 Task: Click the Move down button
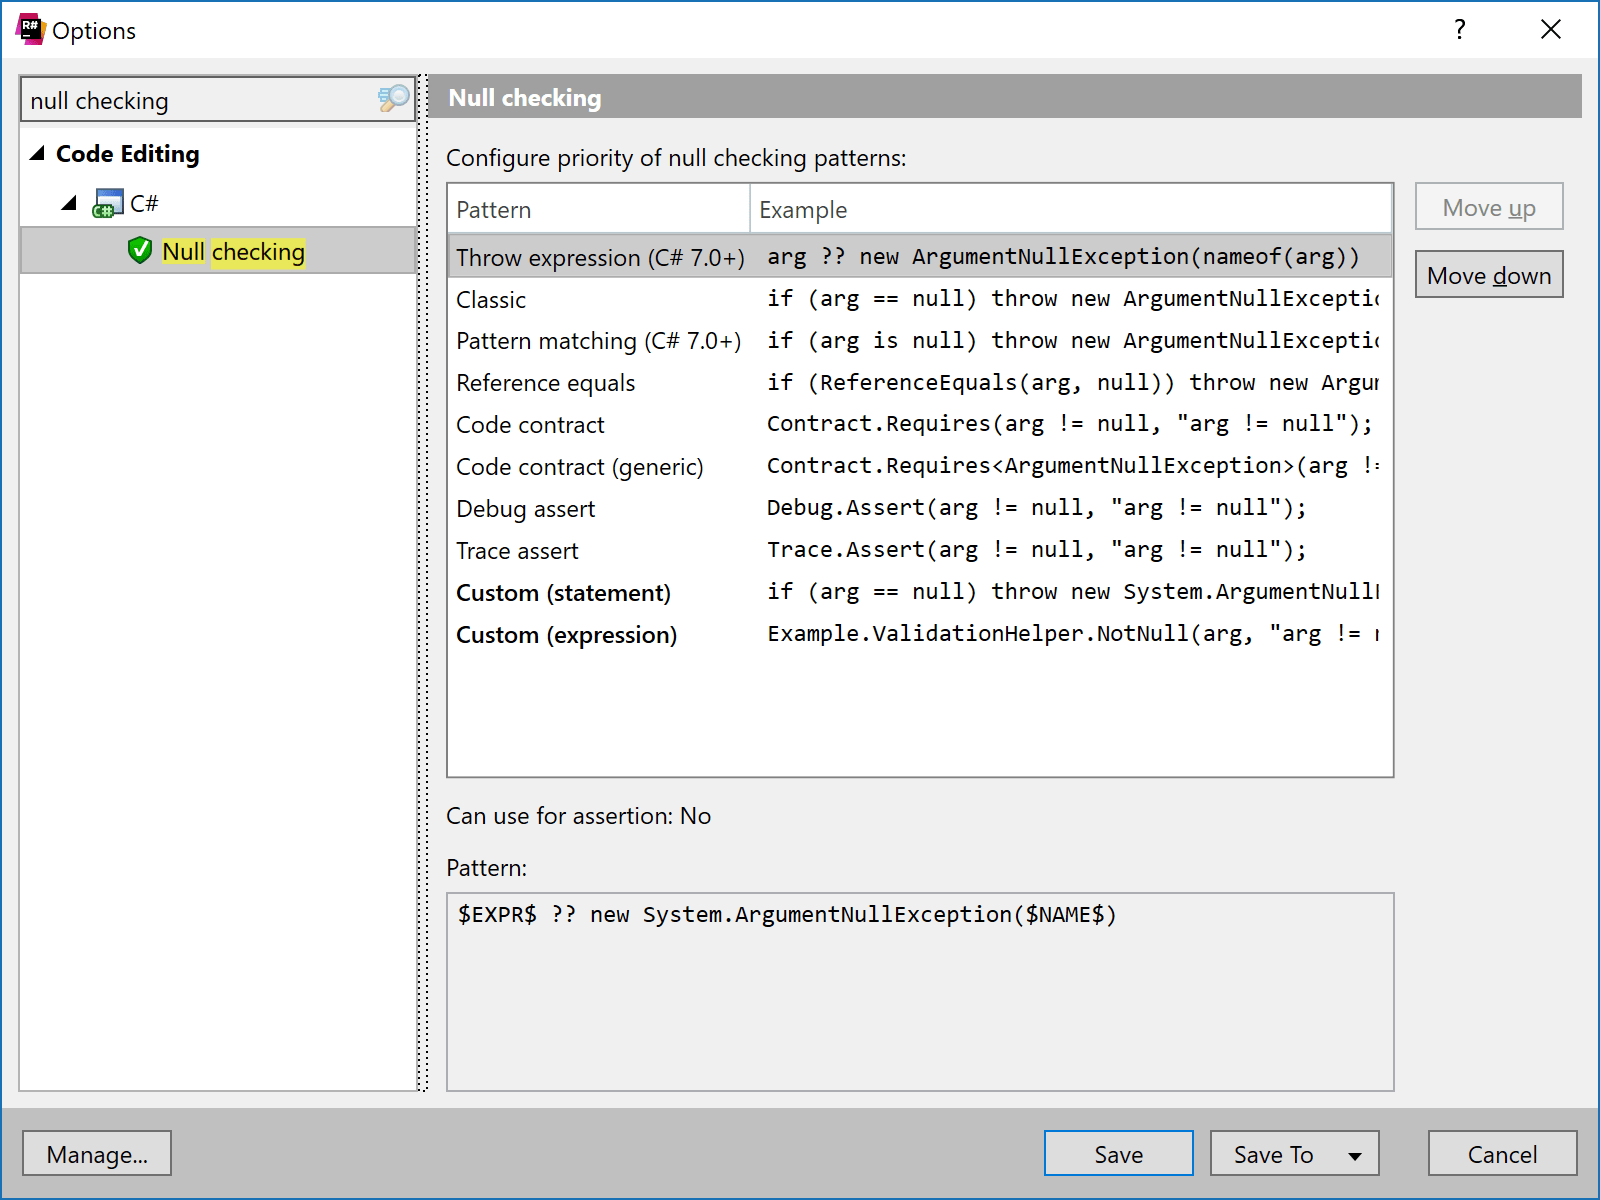point(1488,274)
